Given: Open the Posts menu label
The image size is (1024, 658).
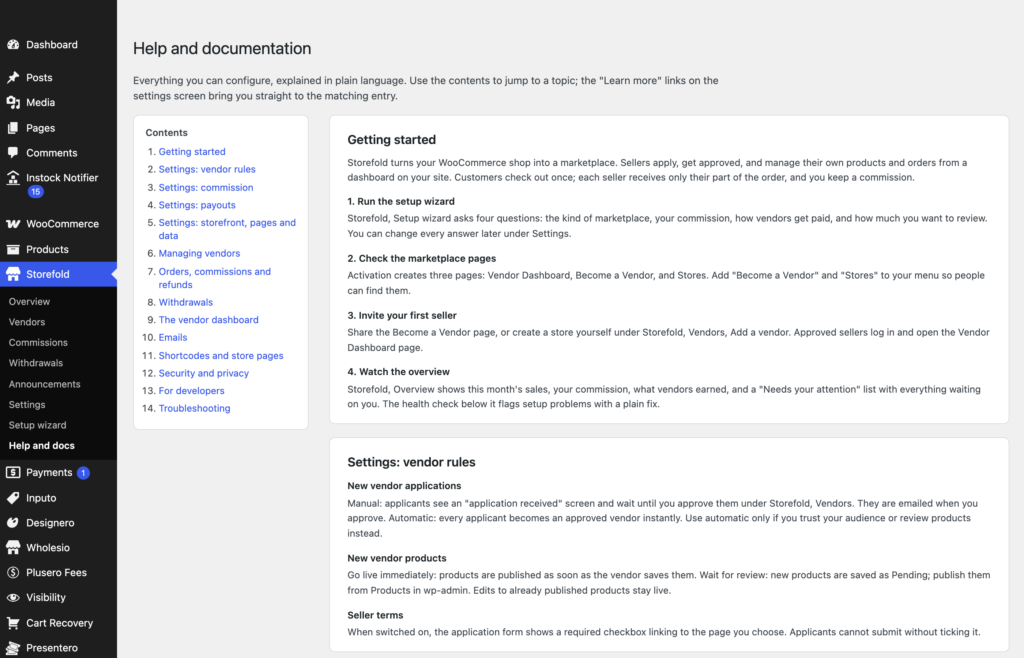Looking at the screenshot, I should click(39, 77).
